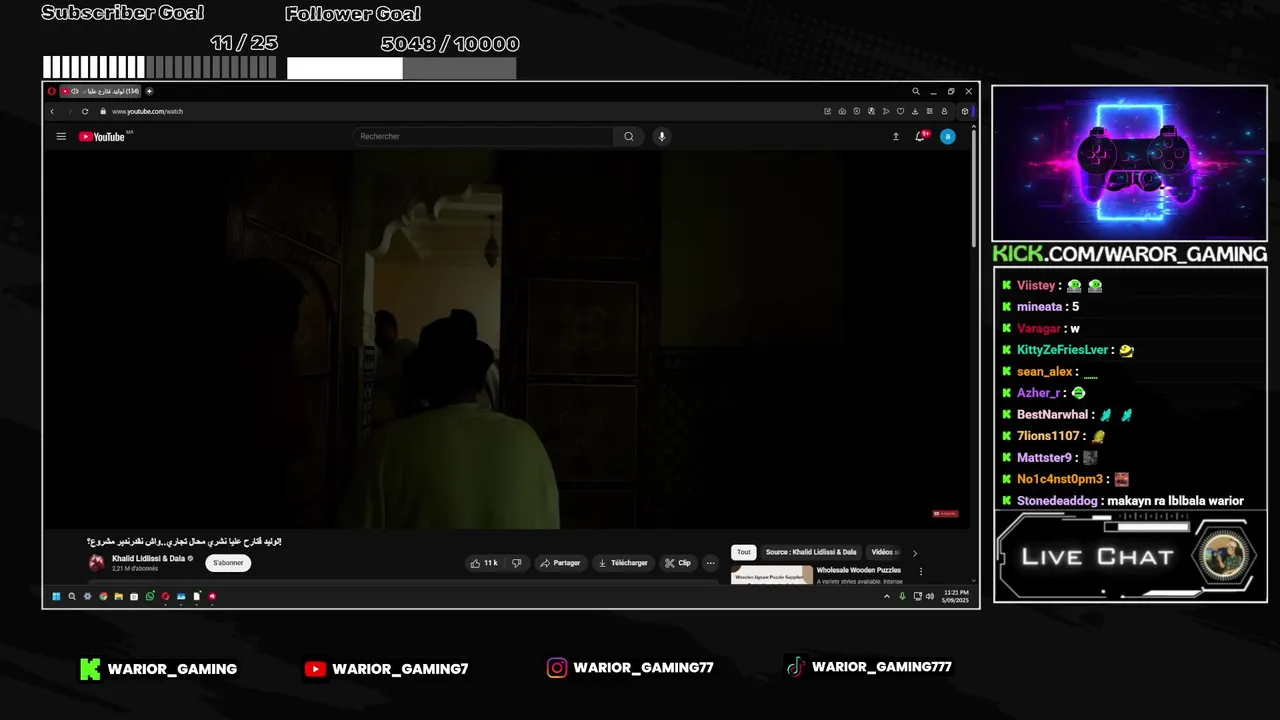Open the browser downloads arrow icon

pyautogui.click(x=915, y=111)
